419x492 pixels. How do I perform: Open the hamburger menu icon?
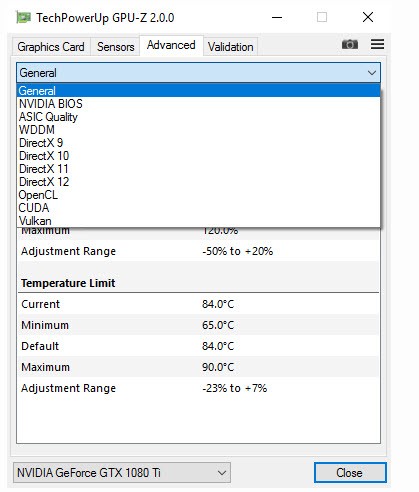[377, 44]
